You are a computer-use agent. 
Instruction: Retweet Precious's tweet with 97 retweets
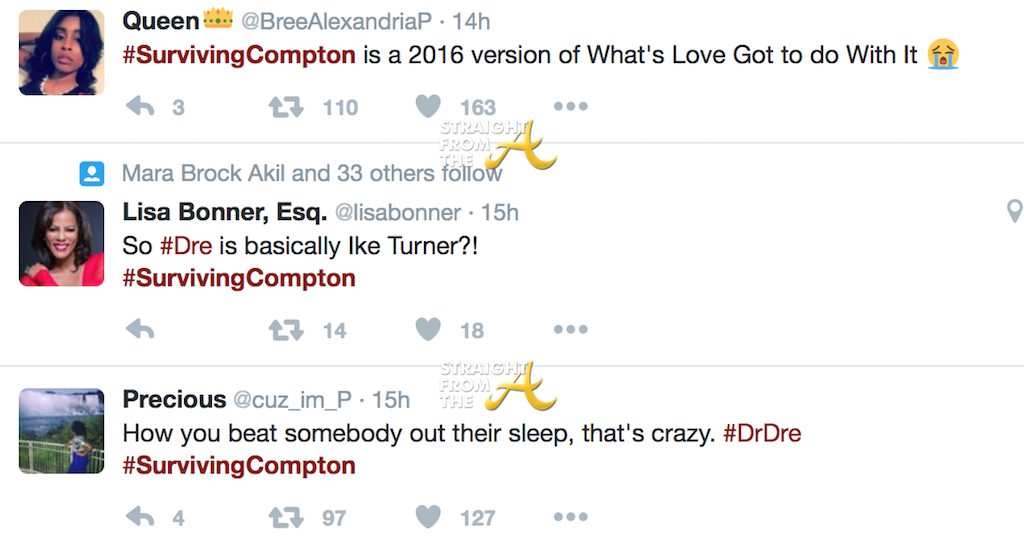point(286,516)
